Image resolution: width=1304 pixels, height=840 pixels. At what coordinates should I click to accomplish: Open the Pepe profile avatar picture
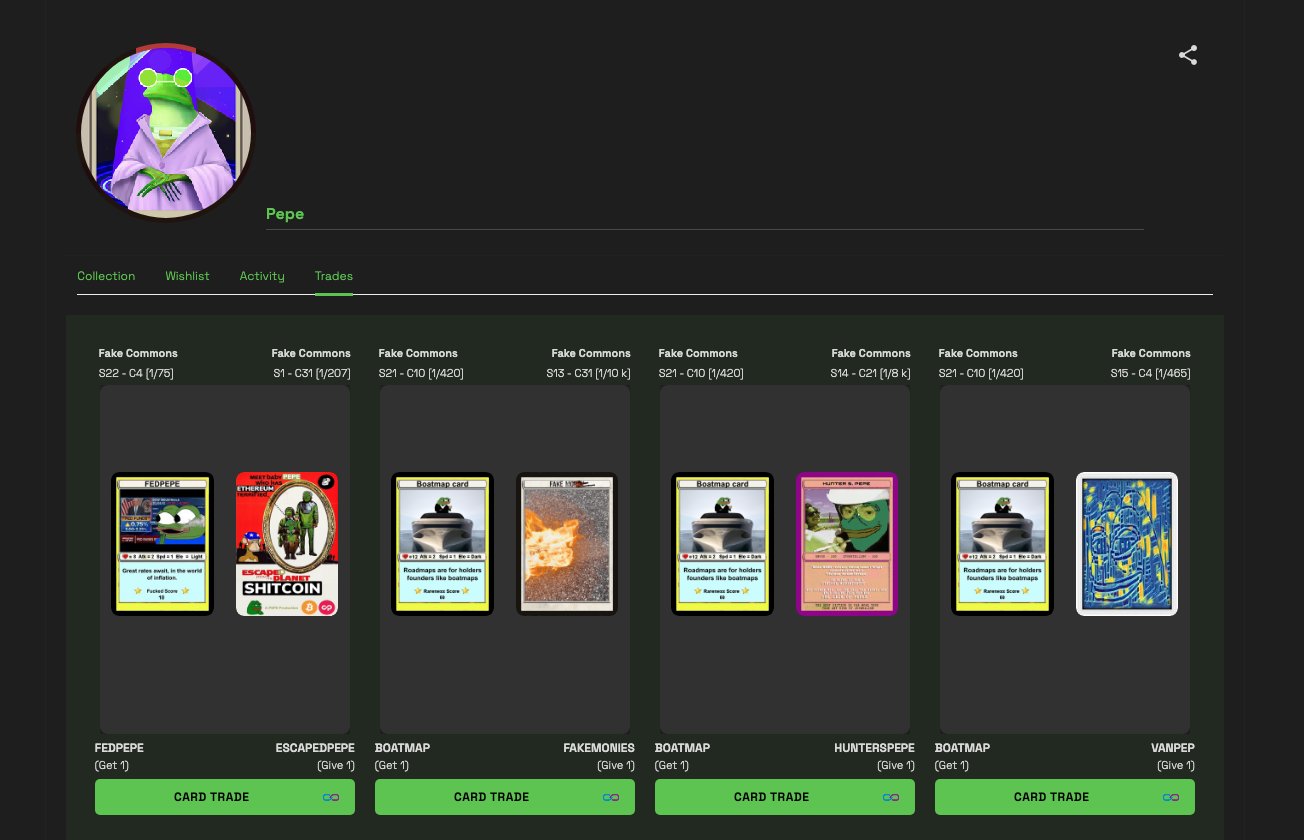166,132
